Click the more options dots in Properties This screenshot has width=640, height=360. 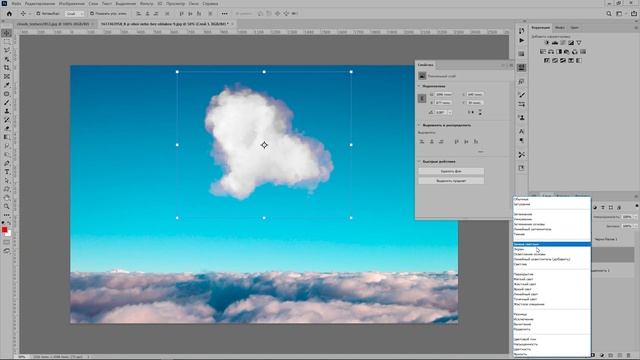click(481, 151)
